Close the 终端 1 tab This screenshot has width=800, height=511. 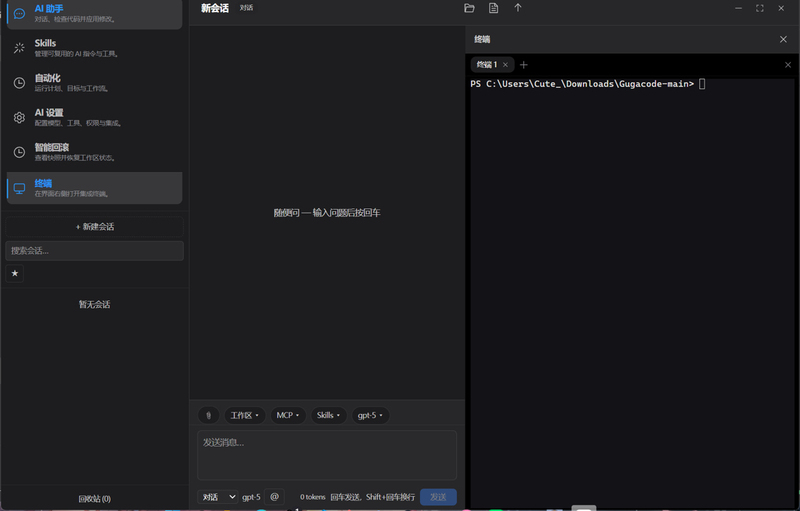[x=505, y=65]
